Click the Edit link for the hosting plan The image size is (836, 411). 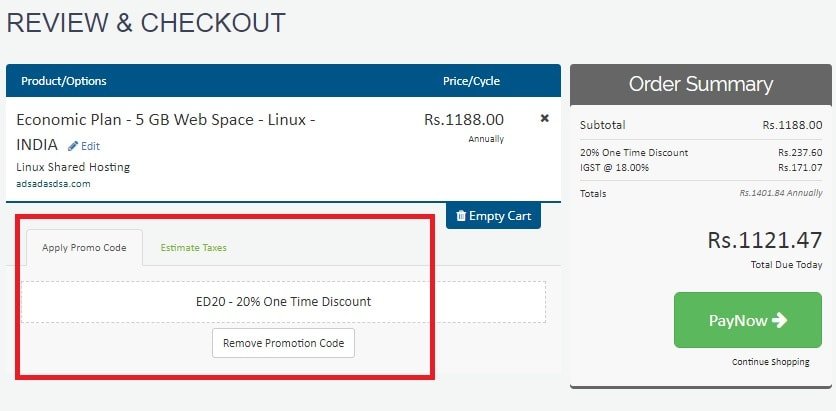click(84, 146)
